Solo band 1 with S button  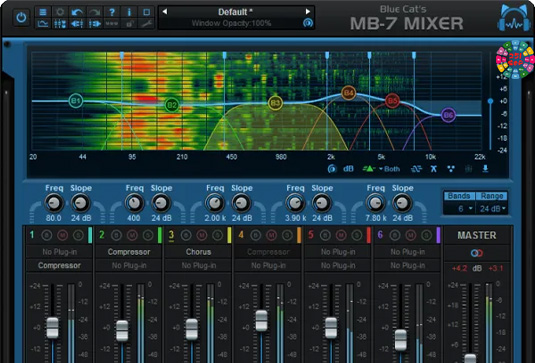coord(78,235)
